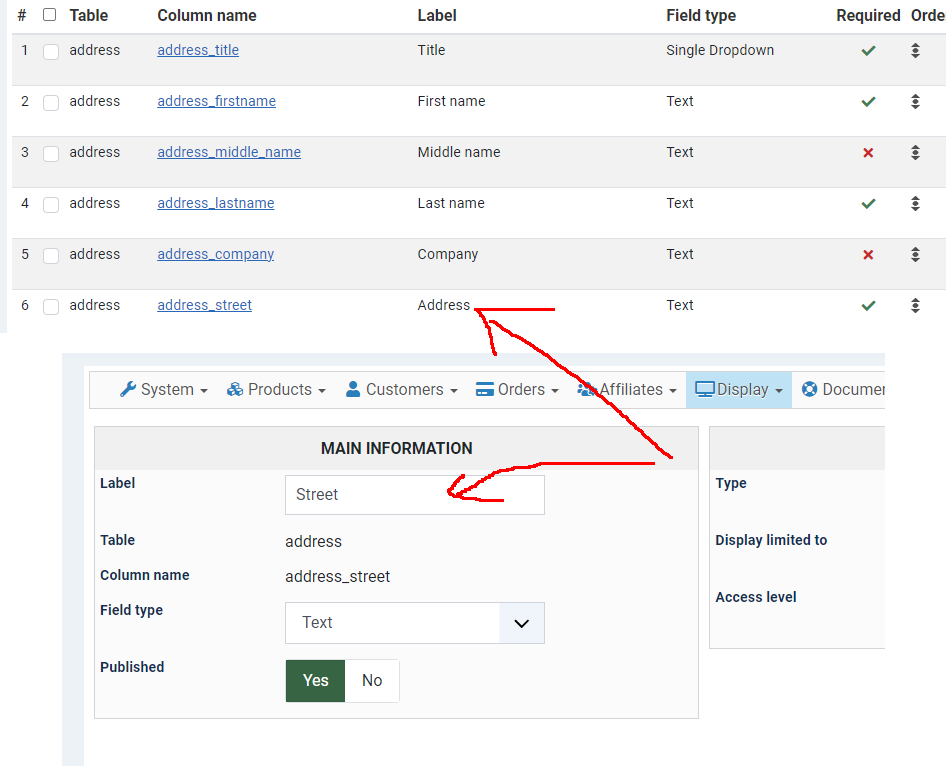The width and height of the screenshot is (946, 778).
Task: Open the address_middle_name field link
Action: [x=229, y=152]
